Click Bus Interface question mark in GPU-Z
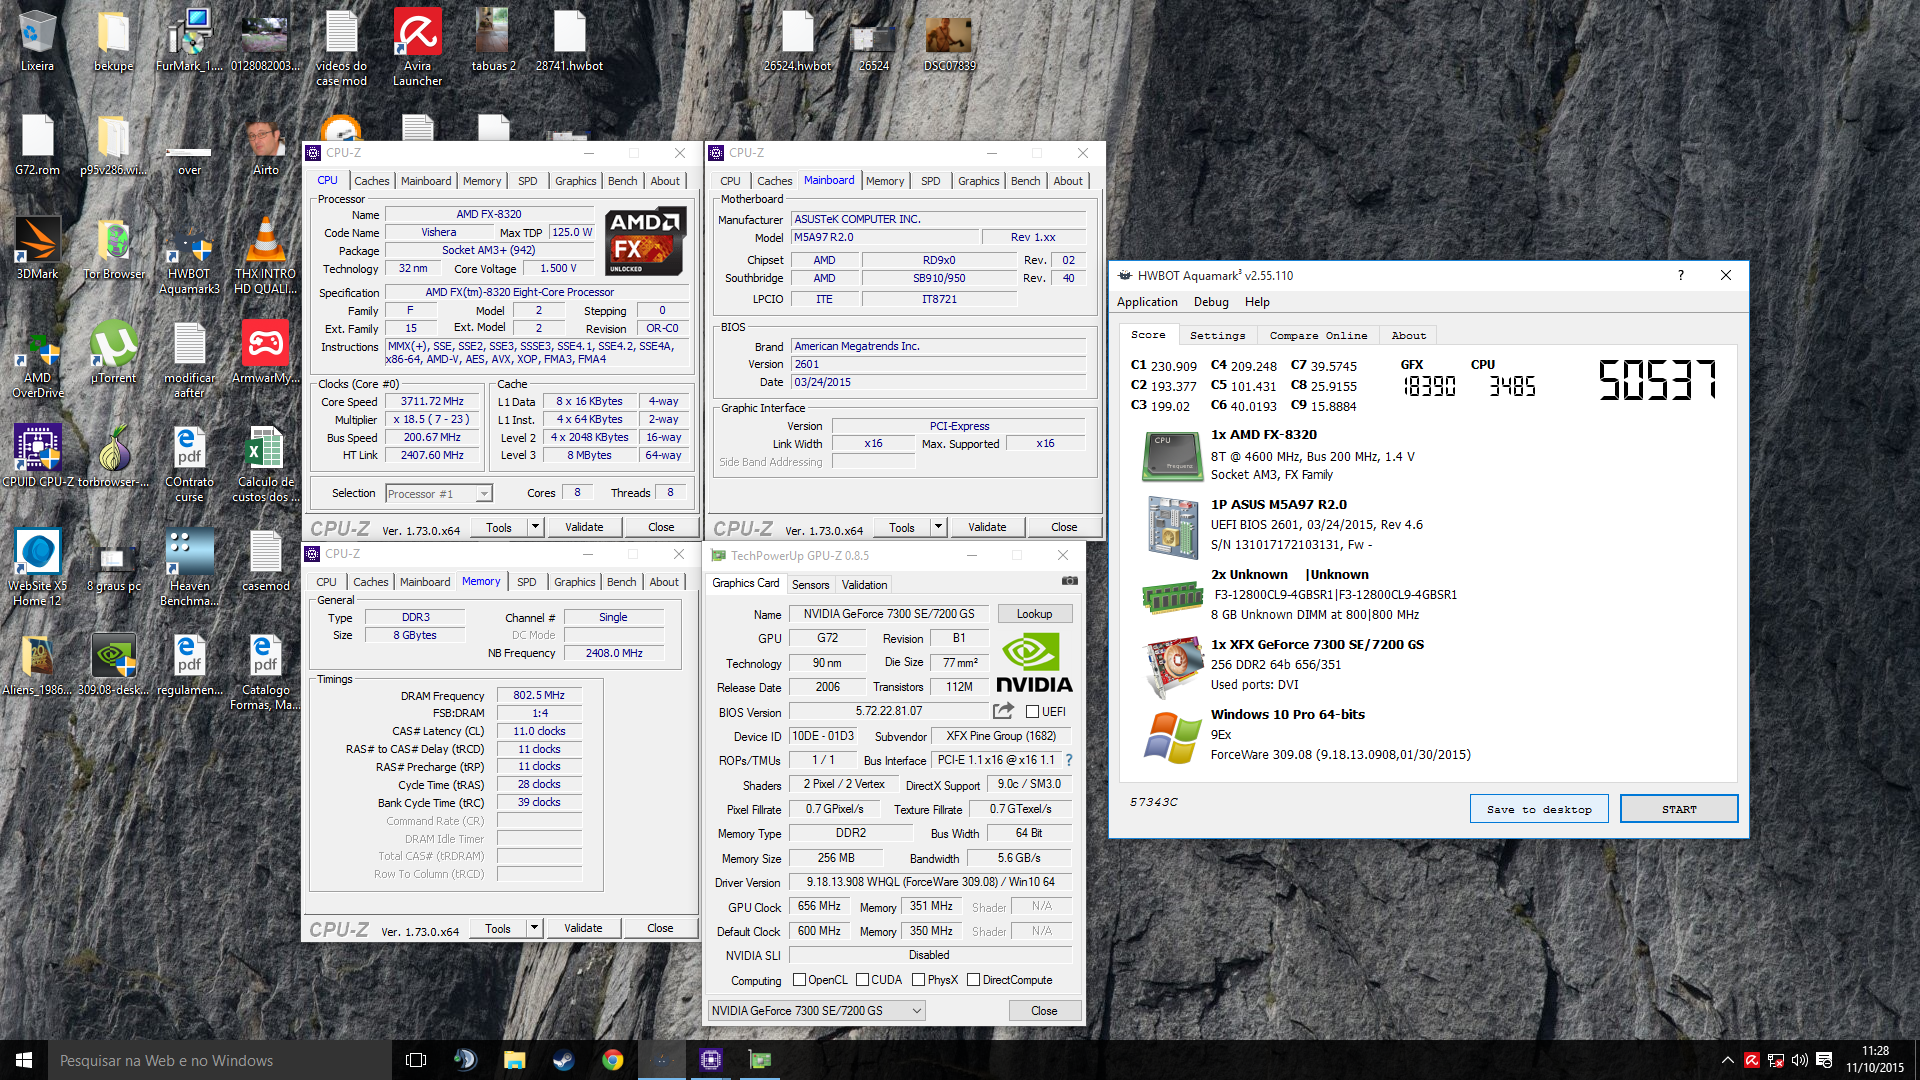The image size is (1920, 1080). (x=1069, y=760)
